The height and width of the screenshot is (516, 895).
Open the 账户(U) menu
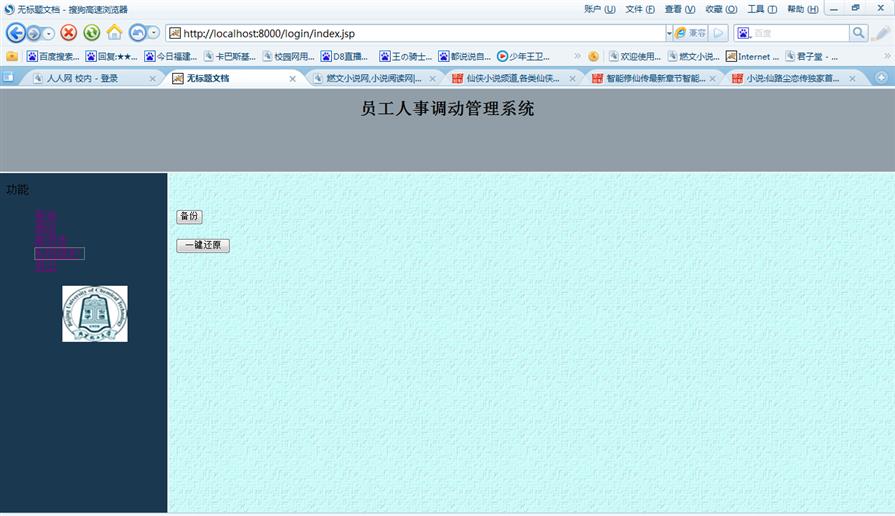pos(600,9)
